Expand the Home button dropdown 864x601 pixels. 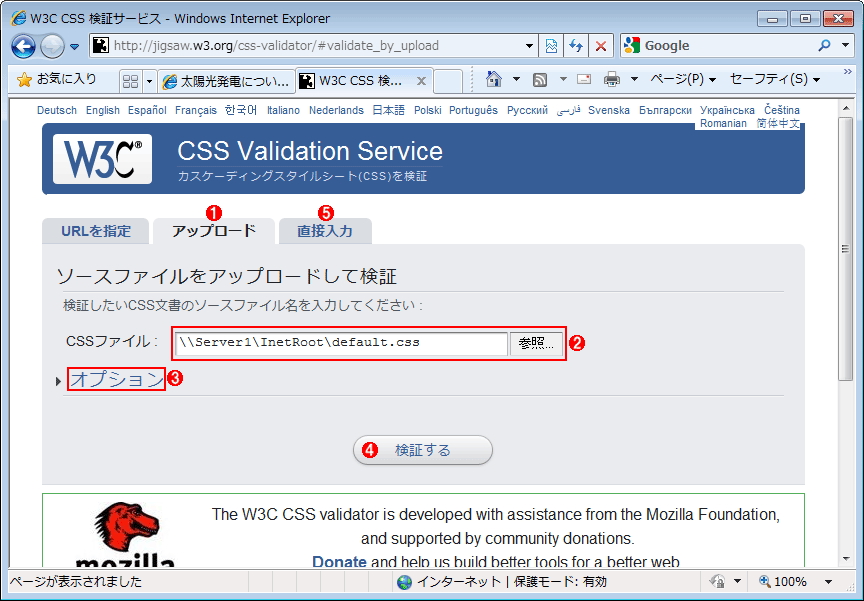point(516,79)
